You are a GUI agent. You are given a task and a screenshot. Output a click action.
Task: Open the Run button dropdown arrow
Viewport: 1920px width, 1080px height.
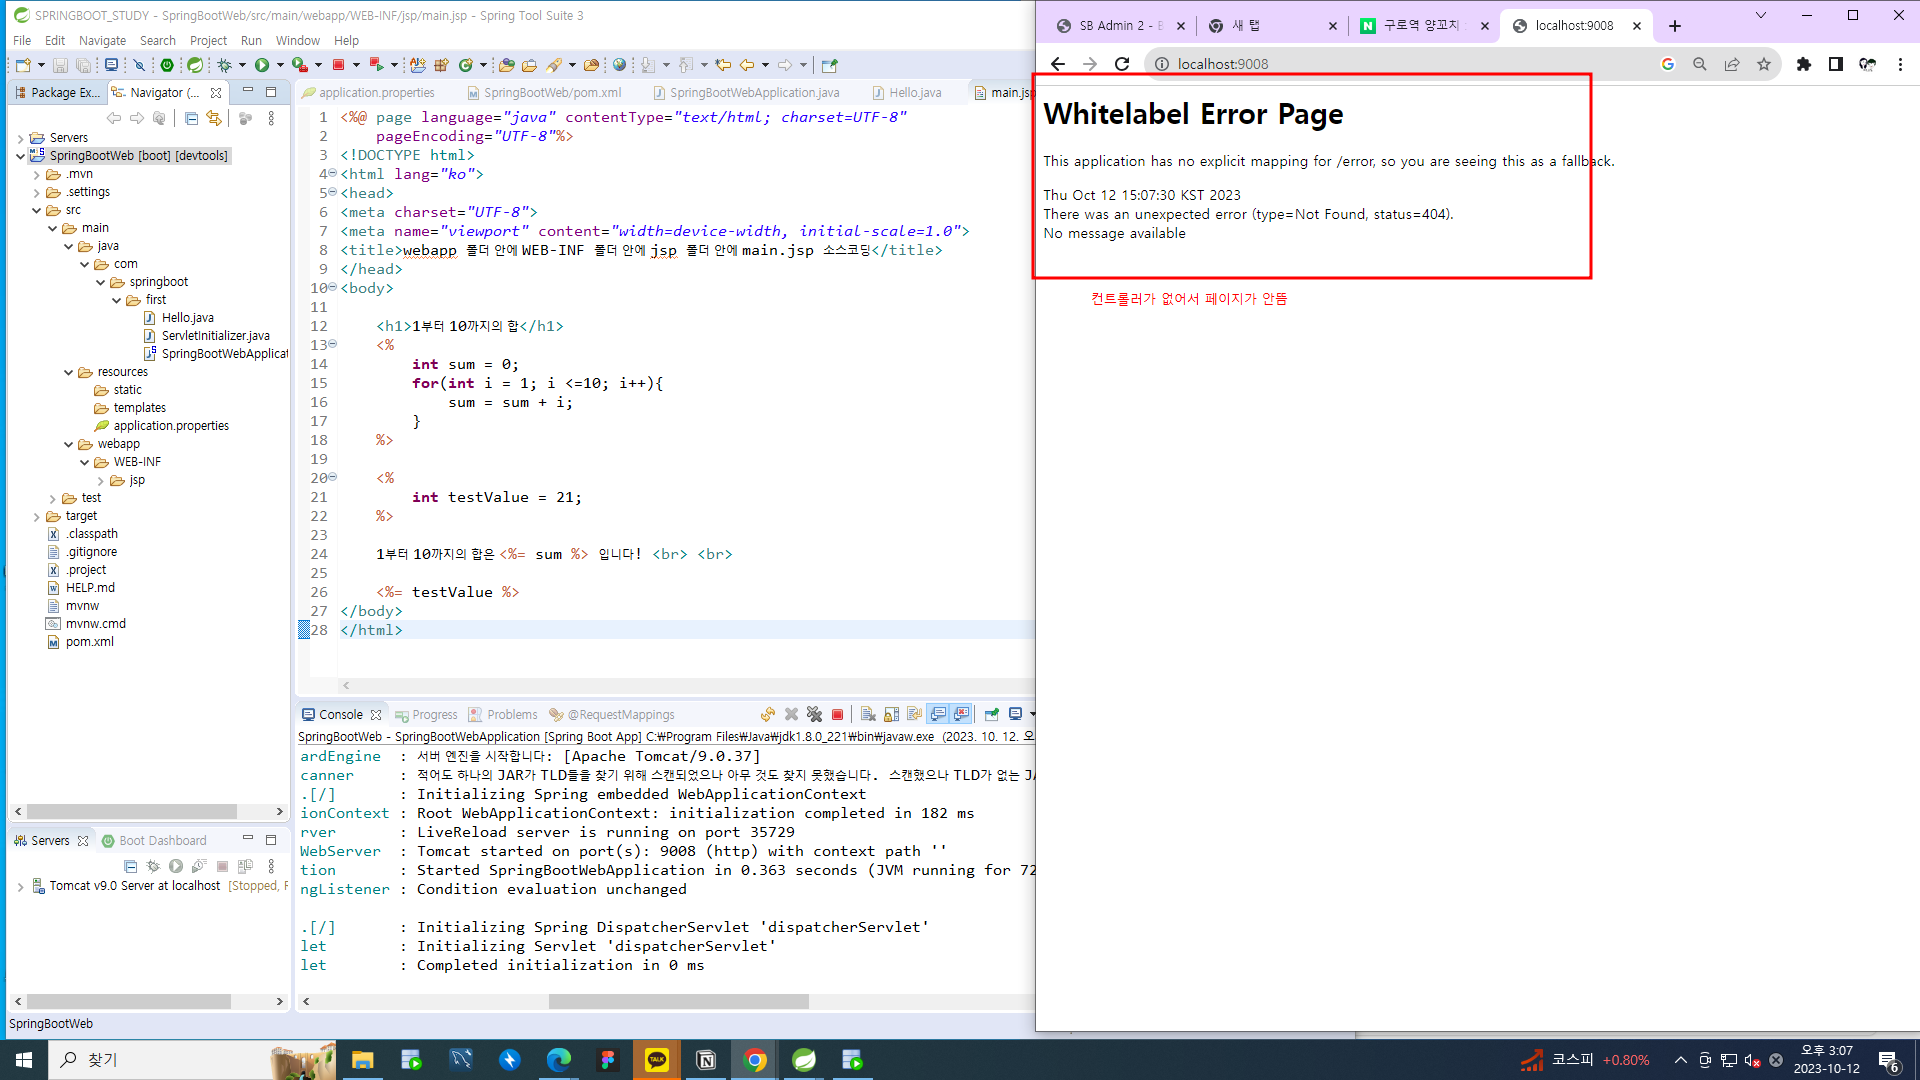280,65
